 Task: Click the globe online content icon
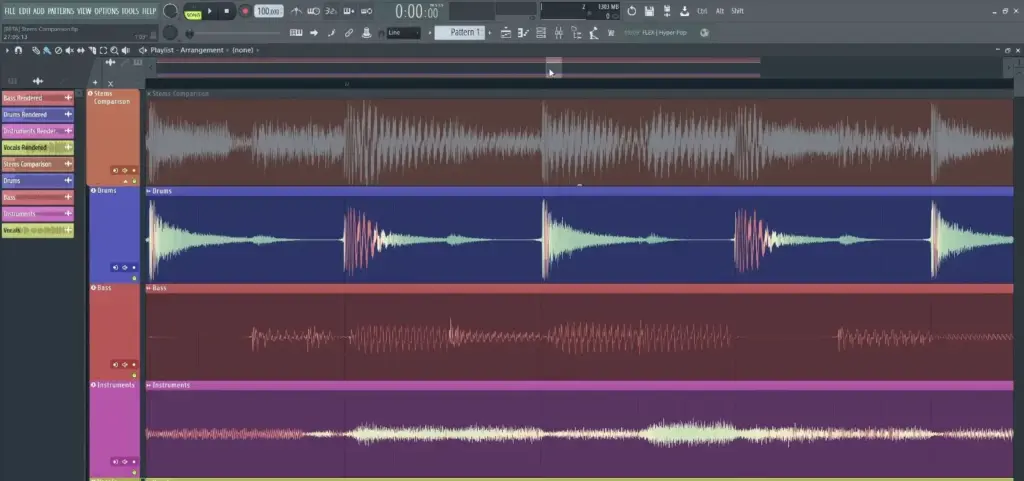(x=704, y=33)
